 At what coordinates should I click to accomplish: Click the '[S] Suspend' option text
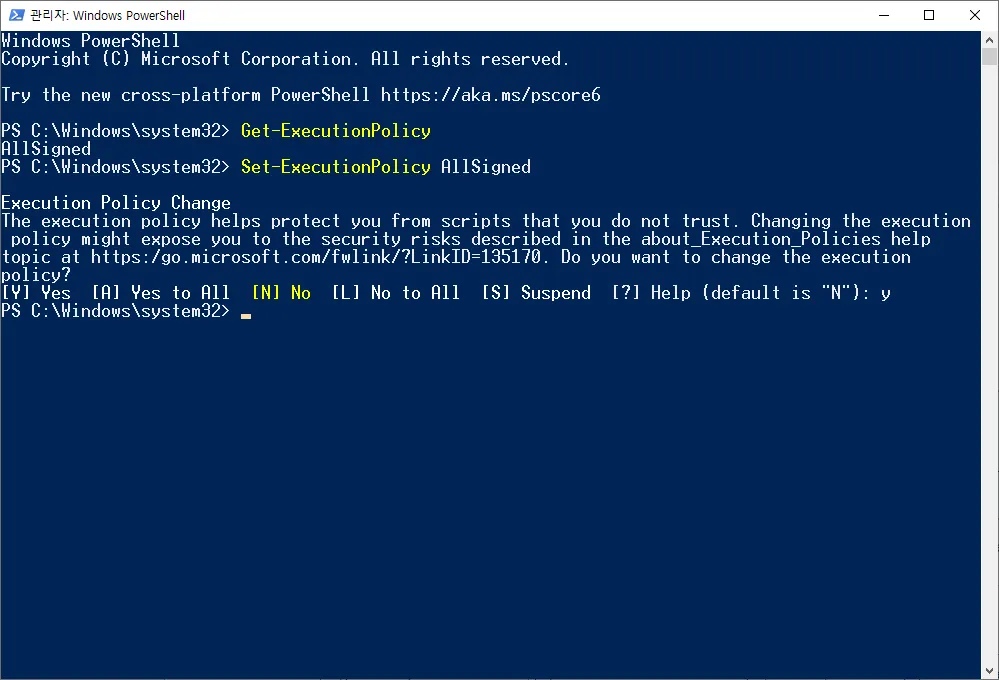(x=536, y=293)
